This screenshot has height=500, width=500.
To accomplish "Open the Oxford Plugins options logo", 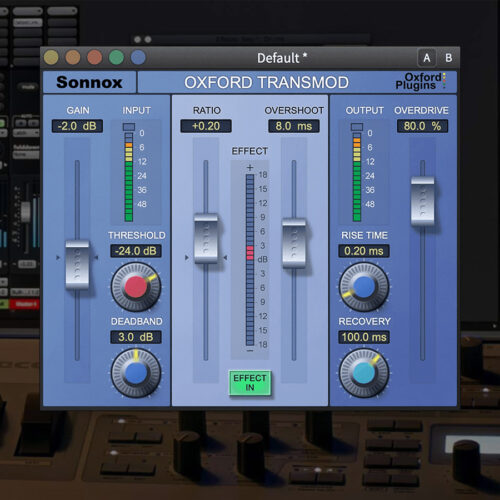I will [x=421, y=81].
